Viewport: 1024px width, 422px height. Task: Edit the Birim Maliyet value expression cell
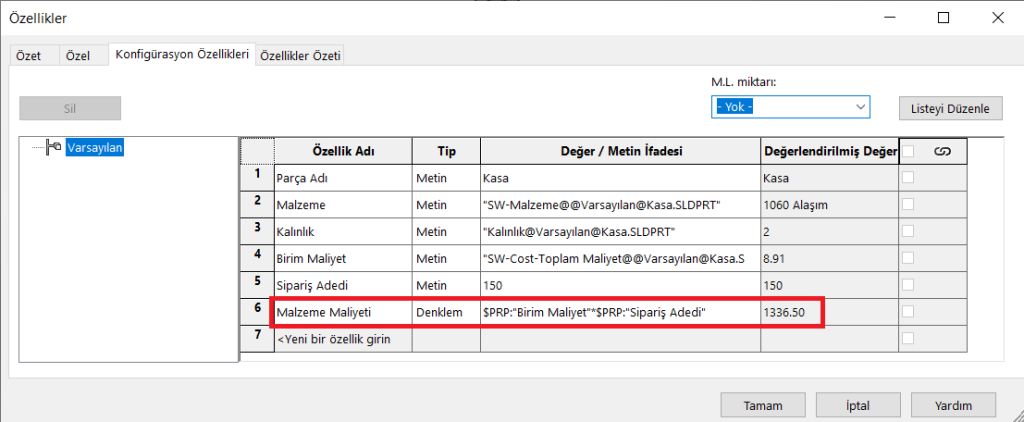[x=619, y=258]
